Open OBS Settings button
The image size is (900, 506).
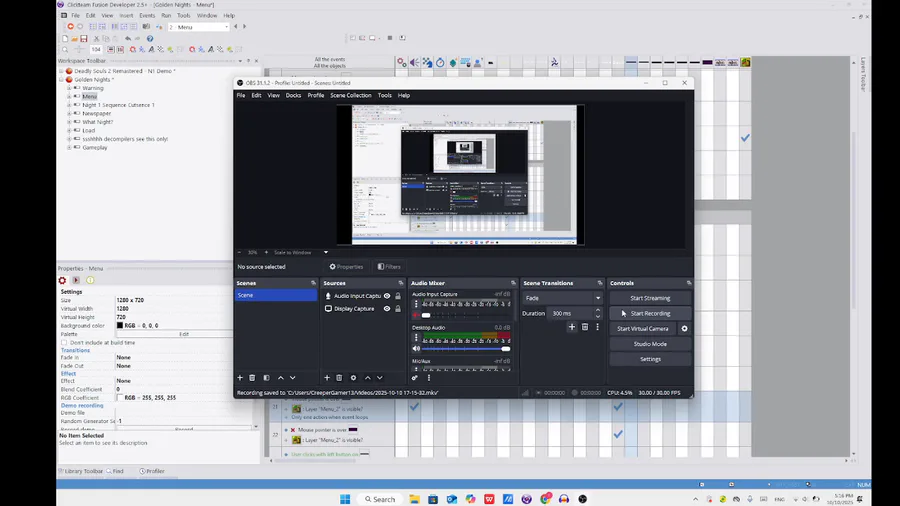click(650, 359)
